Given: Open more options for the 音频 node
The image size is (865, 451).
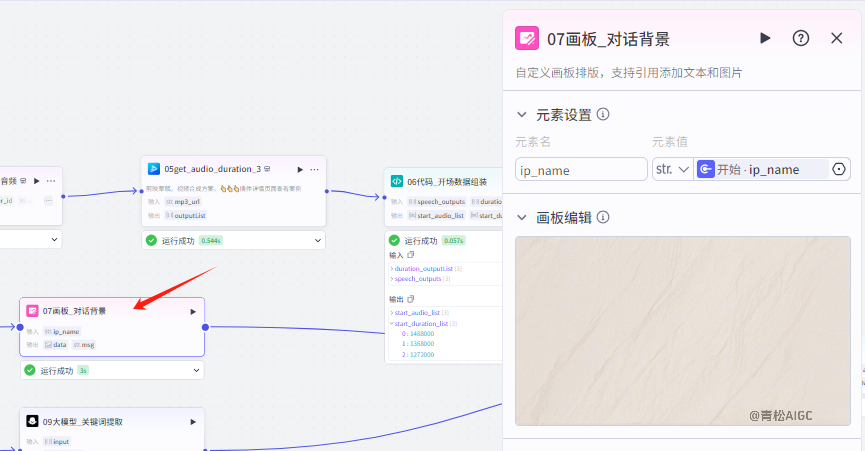Looking at the screenshot, I should pos(51,181).
